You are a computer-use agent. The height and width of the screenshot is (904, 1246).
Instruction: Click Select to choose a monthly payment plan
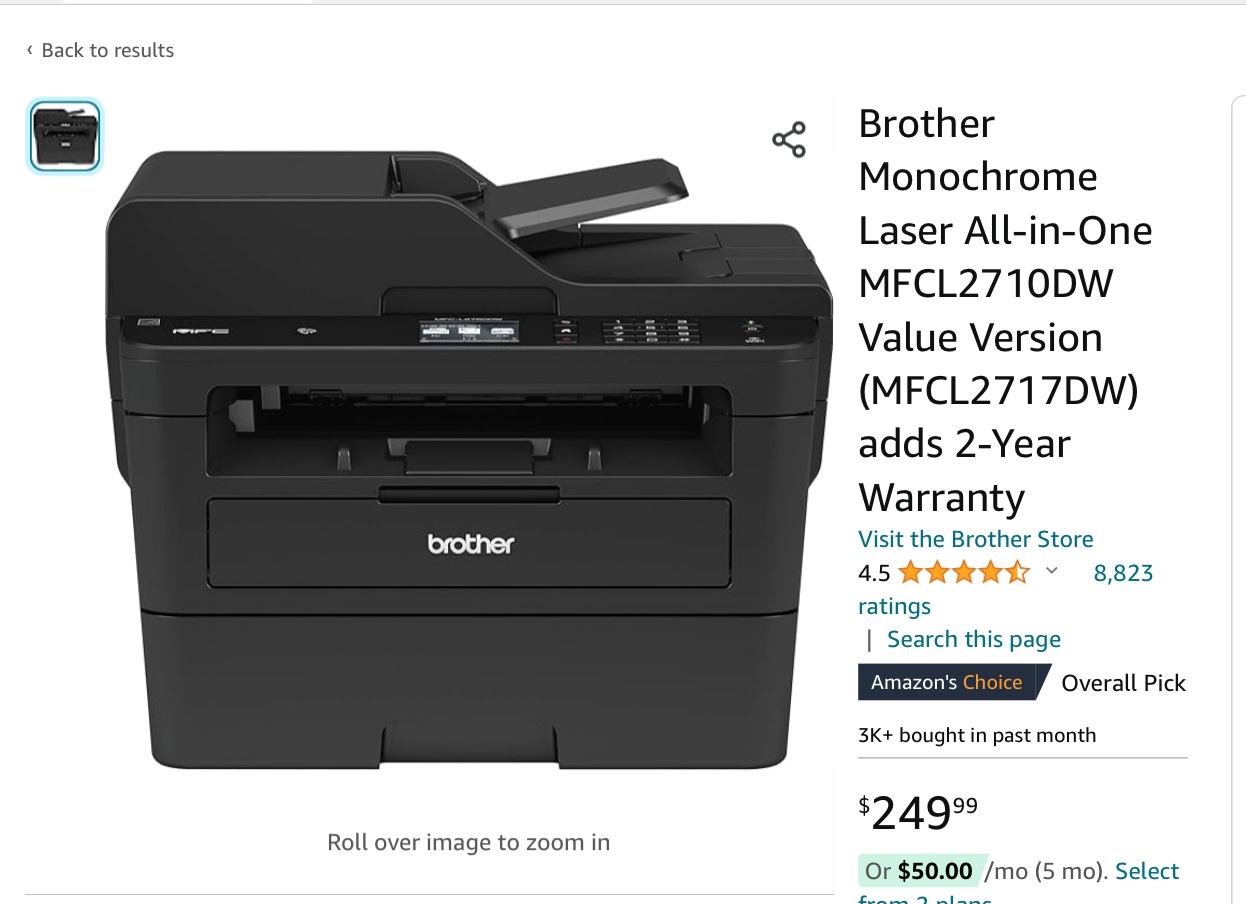click(1147, 871)
